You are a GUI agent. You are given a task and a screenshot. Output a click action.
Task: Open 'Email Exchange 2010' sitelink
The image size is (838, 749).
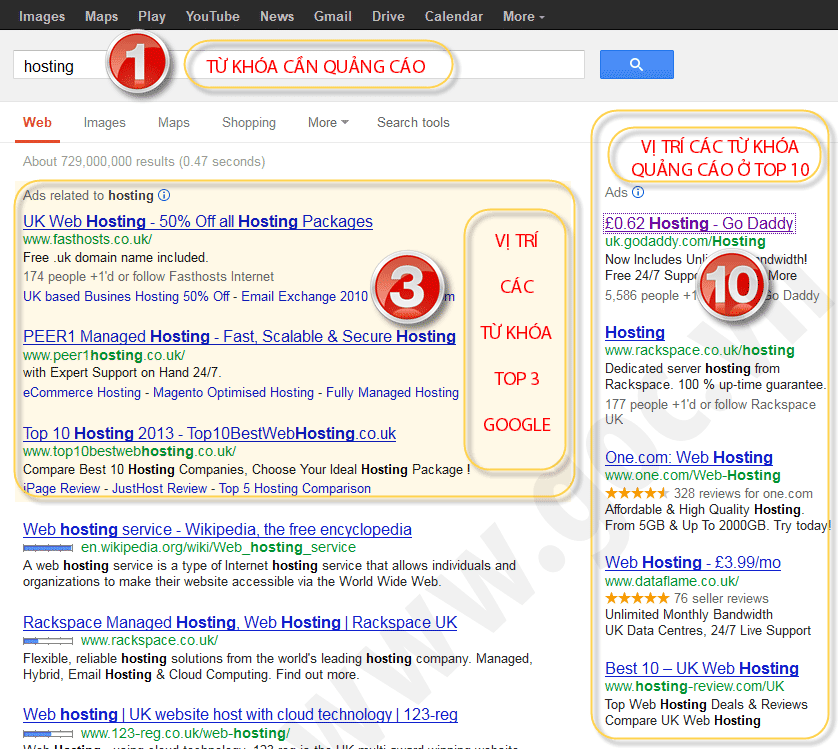[304, 296]
